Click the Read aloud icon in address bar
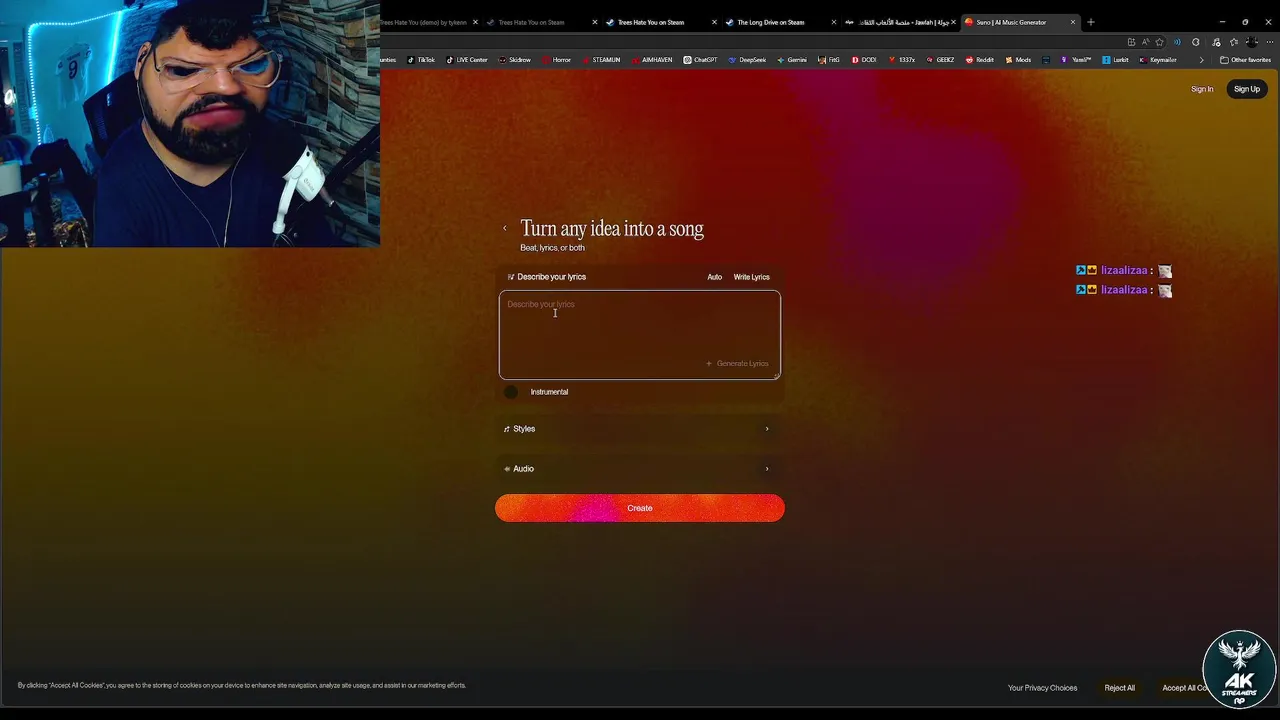1280x720 pixels. click(x=1145, y=42)
